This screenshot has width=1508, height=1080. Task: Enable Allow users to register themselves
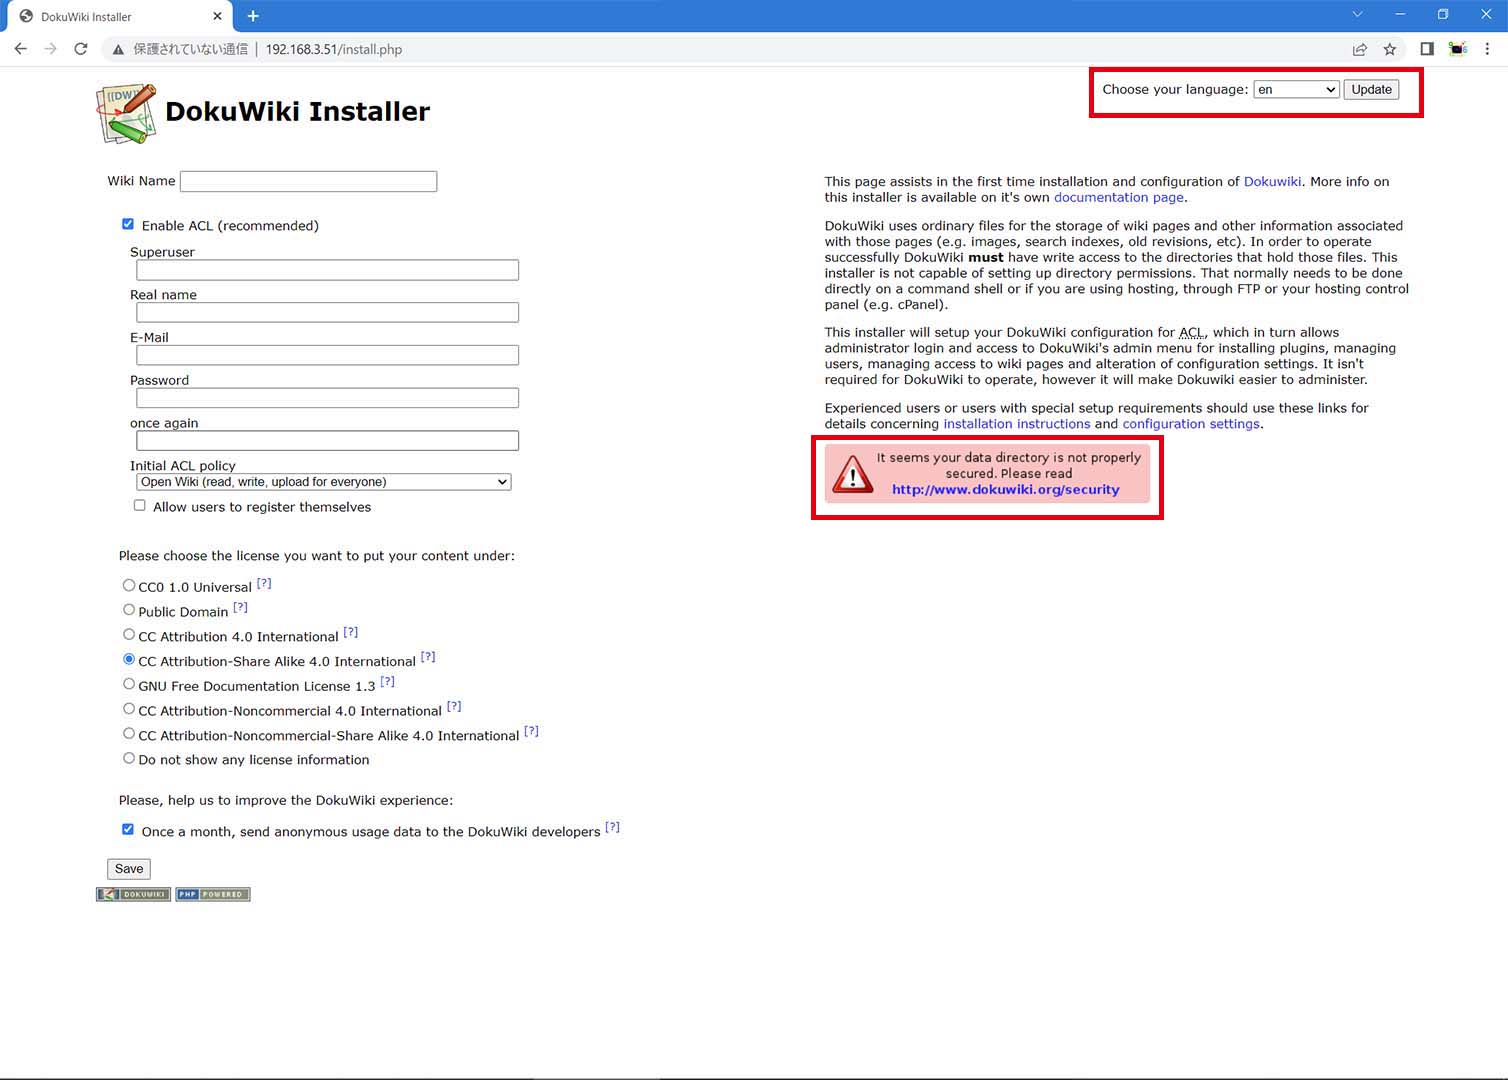(140, 505)
